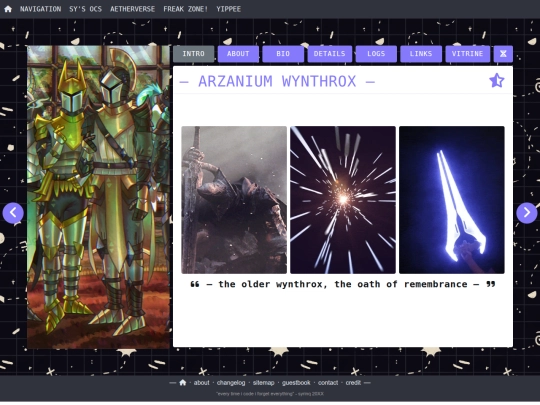Open the LOGS tab
Screen dimensions: 540x405
pos(376,54)
